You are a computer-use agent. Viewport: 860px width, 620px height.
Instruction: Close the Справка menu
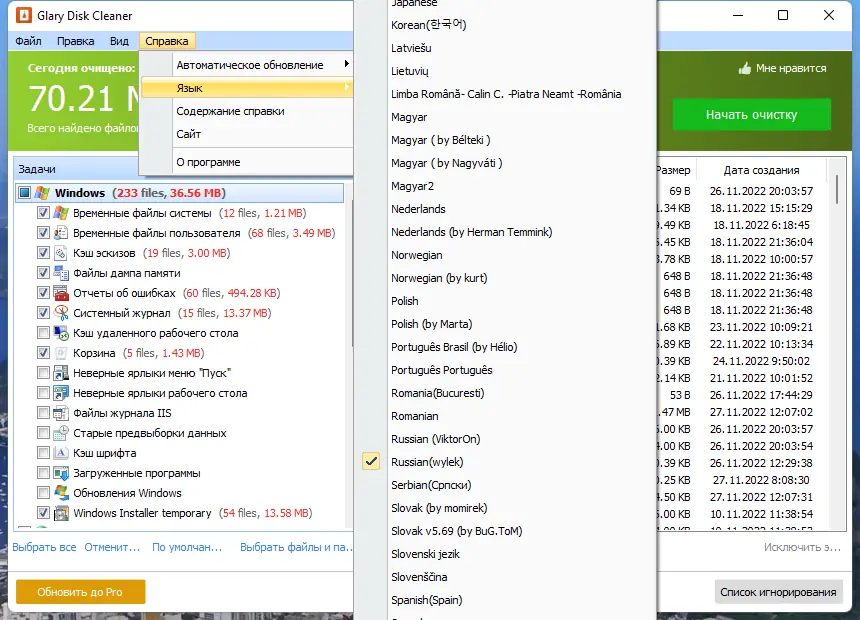167,41
